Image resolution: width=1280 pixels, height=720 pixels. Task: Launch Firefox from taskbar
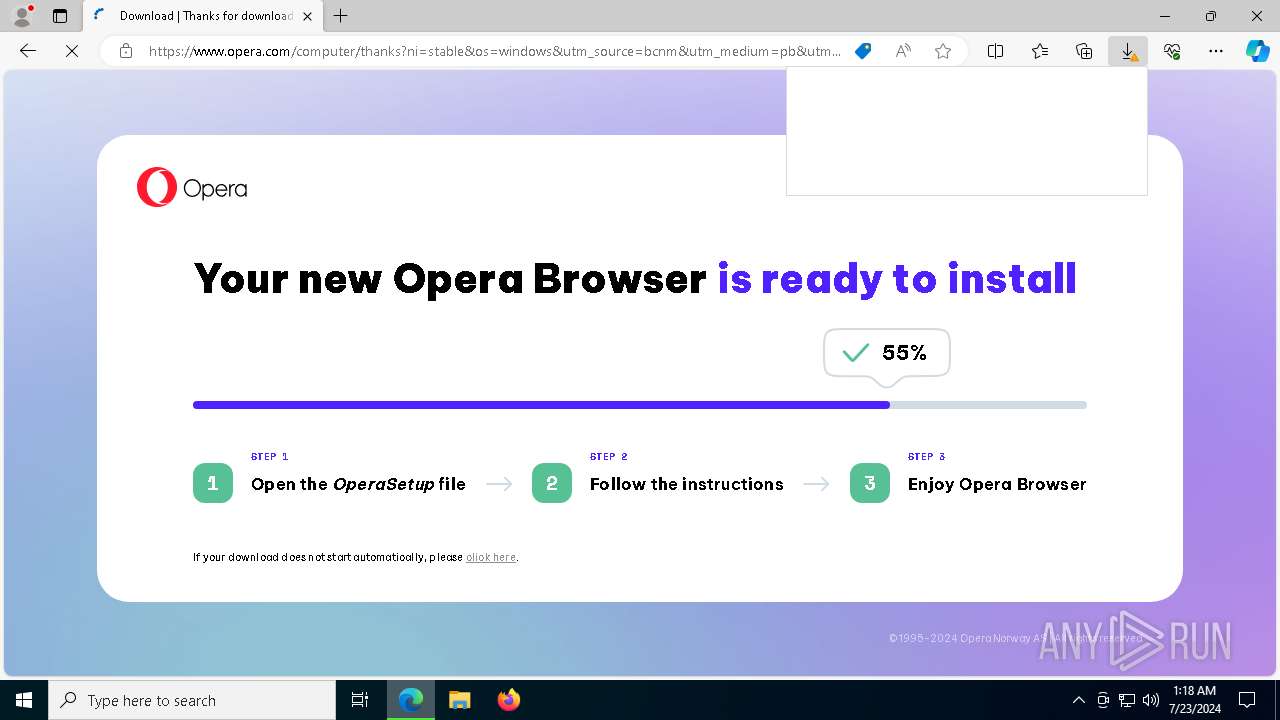click(x=509, y=700)
